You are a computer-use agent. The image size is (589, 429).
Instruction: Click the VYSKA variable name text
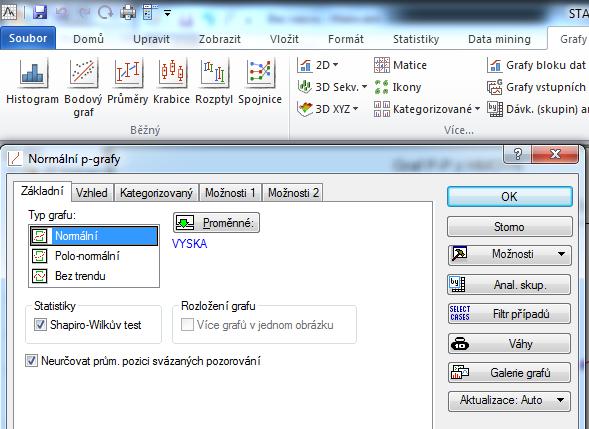coord(189,244)
